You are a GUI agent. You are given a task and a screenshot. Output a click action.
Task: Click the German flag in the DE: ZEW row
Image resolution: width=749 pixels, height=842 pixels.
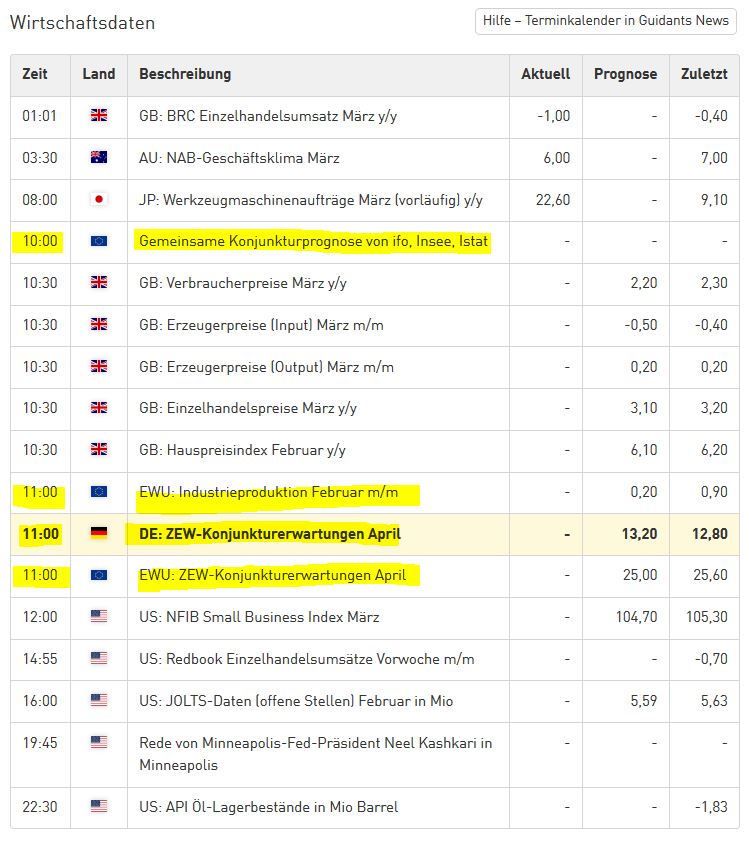[x=99, y=533]
